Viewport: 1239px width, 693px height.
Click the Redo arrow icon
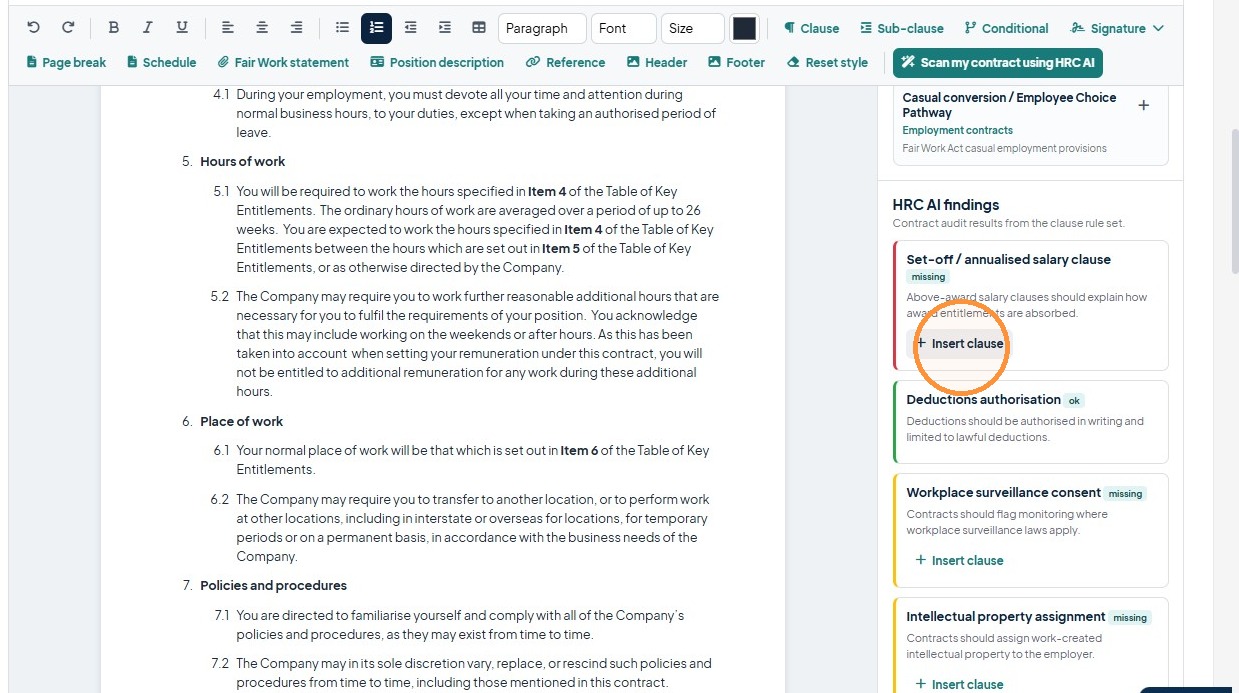[68, 28]
